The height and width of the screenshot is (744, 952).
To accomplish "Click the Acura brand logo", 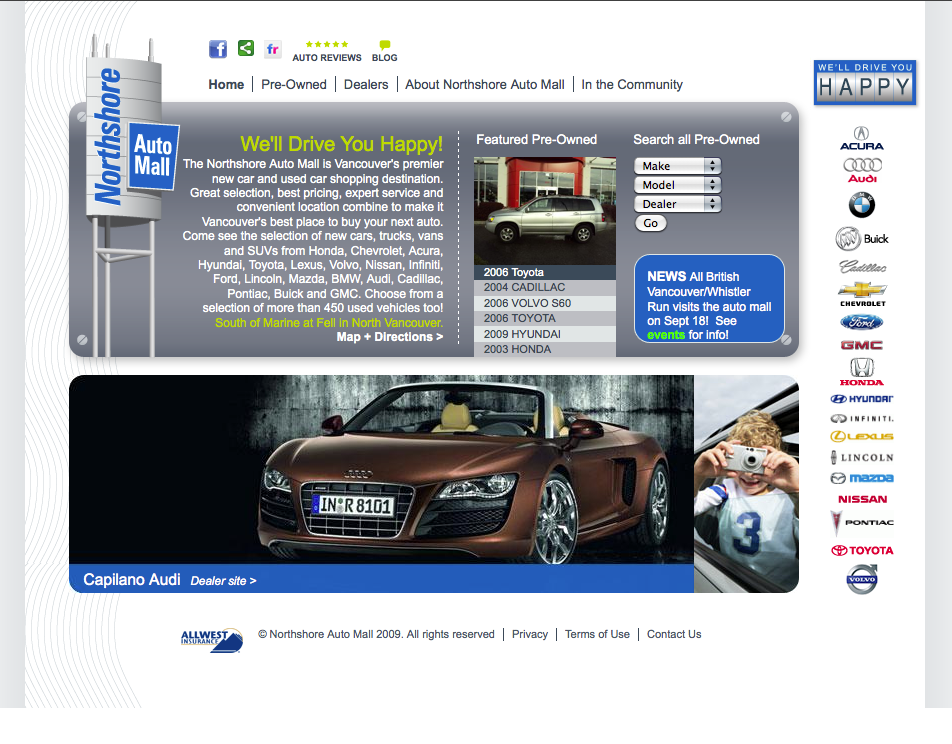I will (x=862, y=138).
